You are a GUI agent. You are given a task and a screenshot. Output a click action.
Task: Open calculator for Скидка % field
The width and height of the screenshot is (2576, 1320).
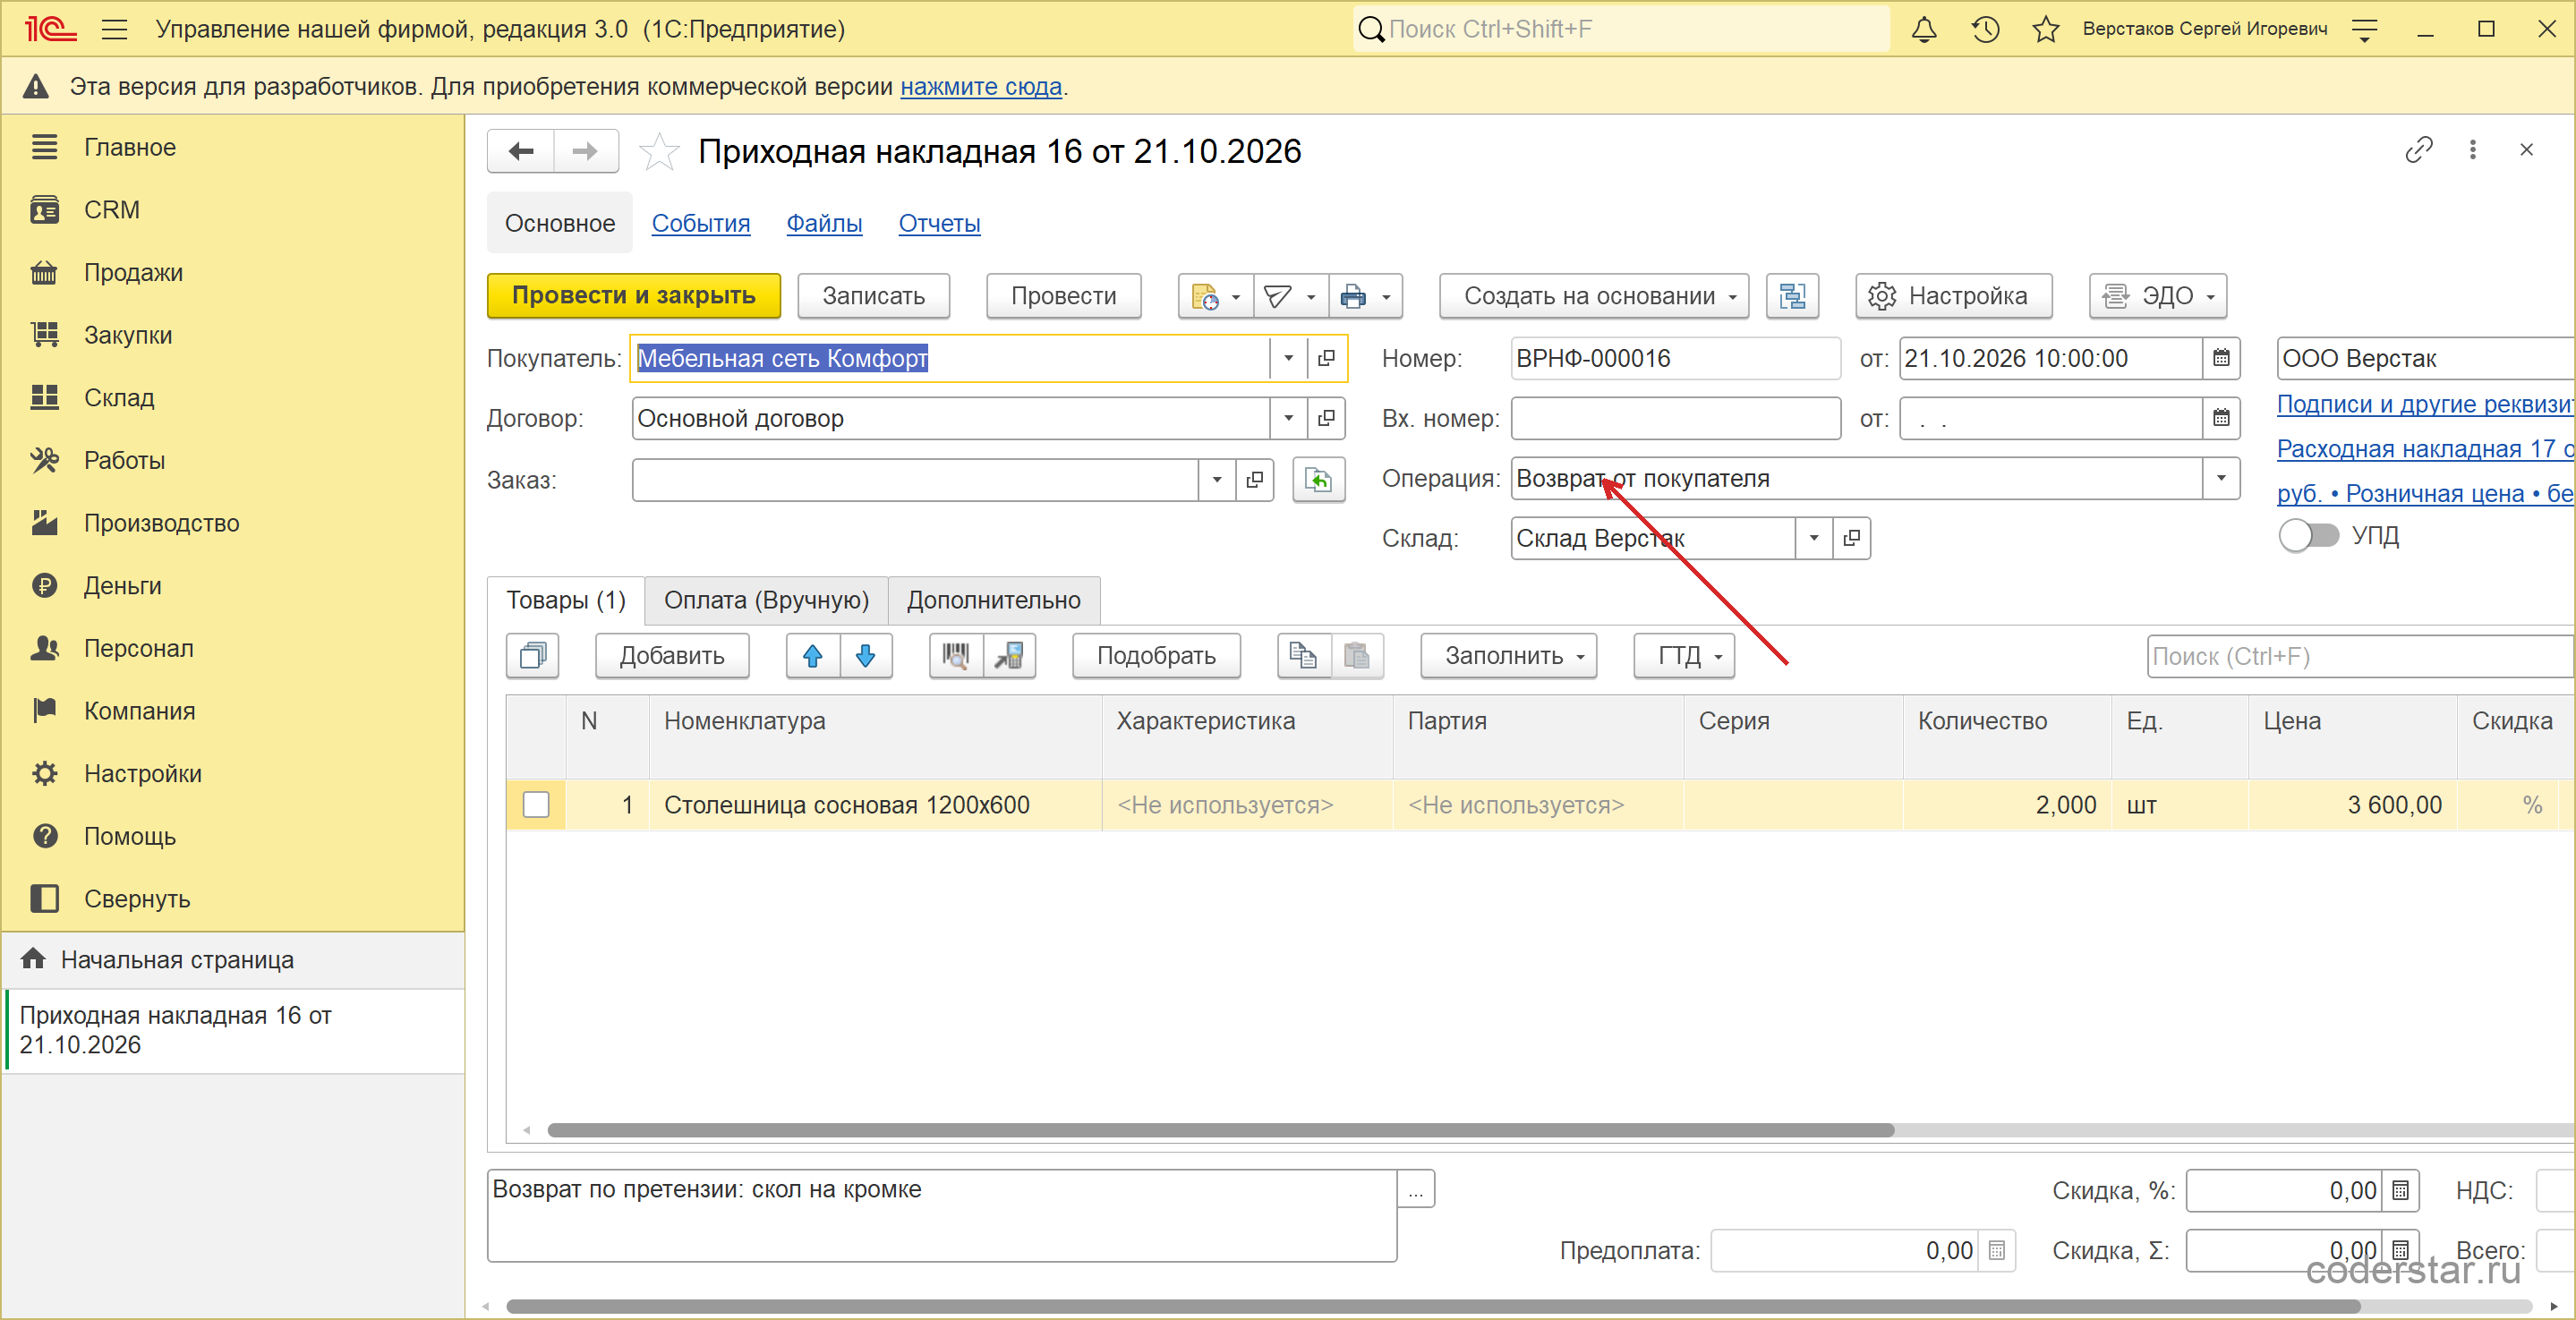point(2399,1191)
